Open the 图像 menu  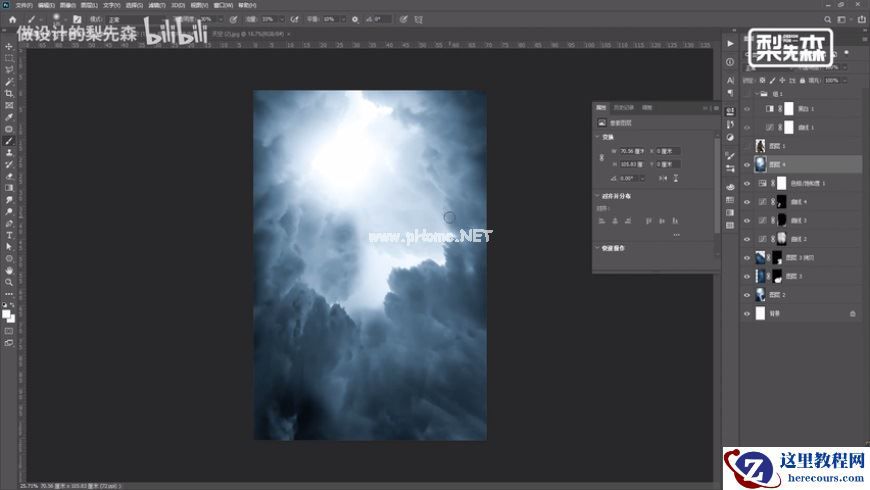click(67, 5)
